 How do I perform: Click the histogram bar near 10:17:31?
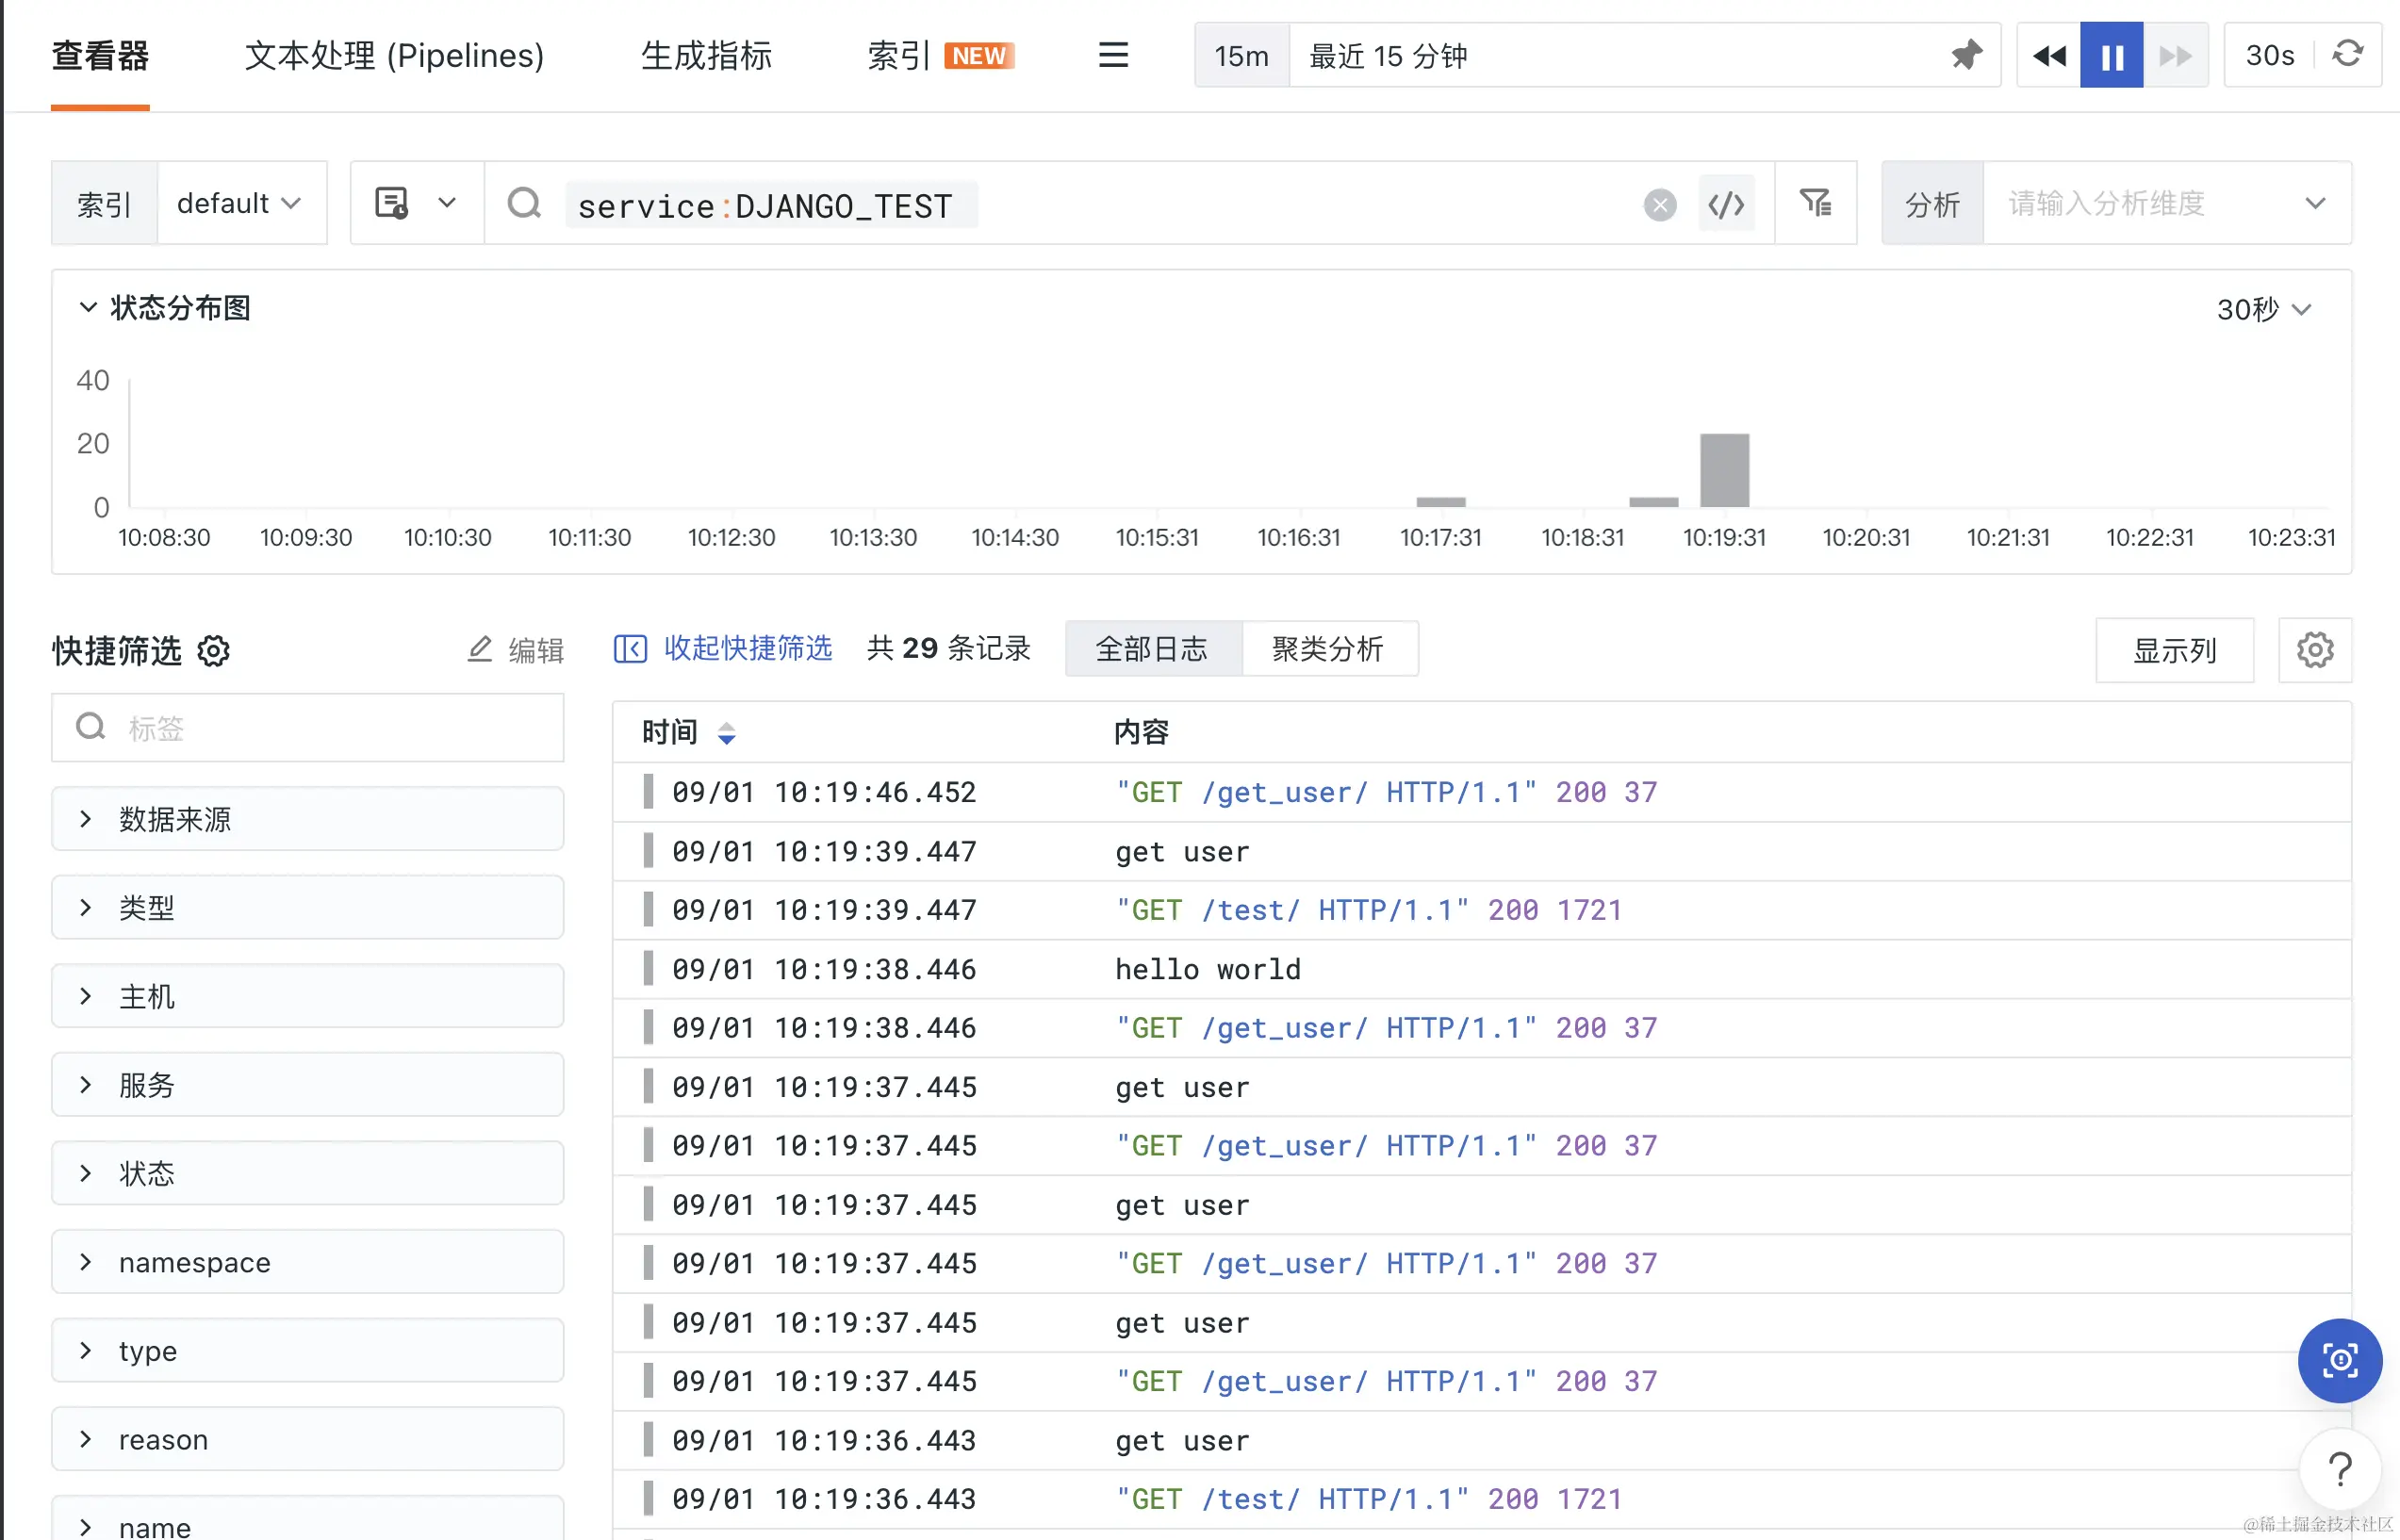(1441, 501)
